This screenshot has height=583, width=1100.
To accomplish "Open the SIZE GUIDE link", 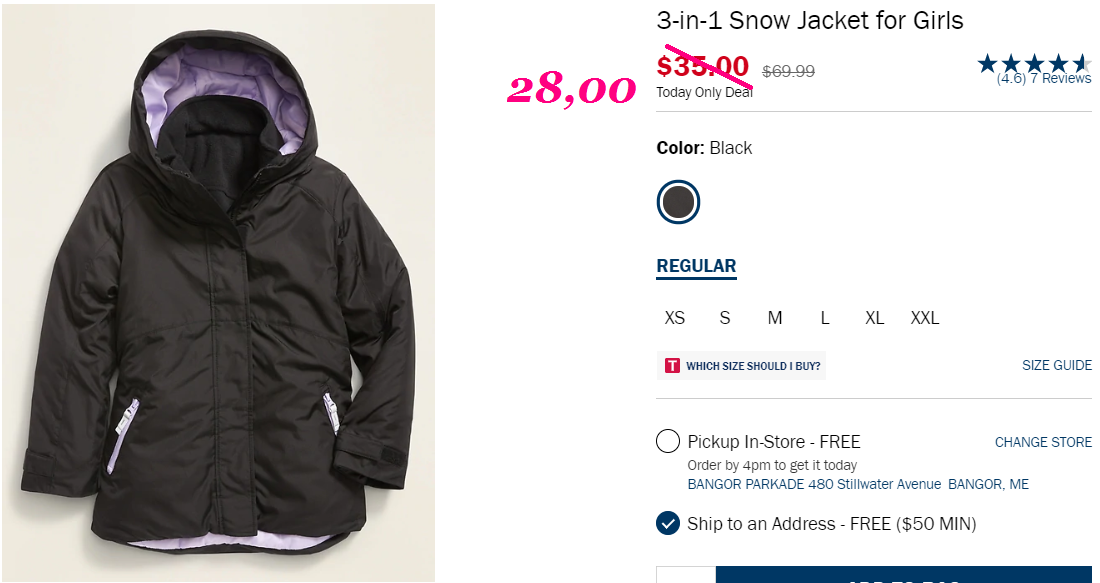I will 1057,366.
